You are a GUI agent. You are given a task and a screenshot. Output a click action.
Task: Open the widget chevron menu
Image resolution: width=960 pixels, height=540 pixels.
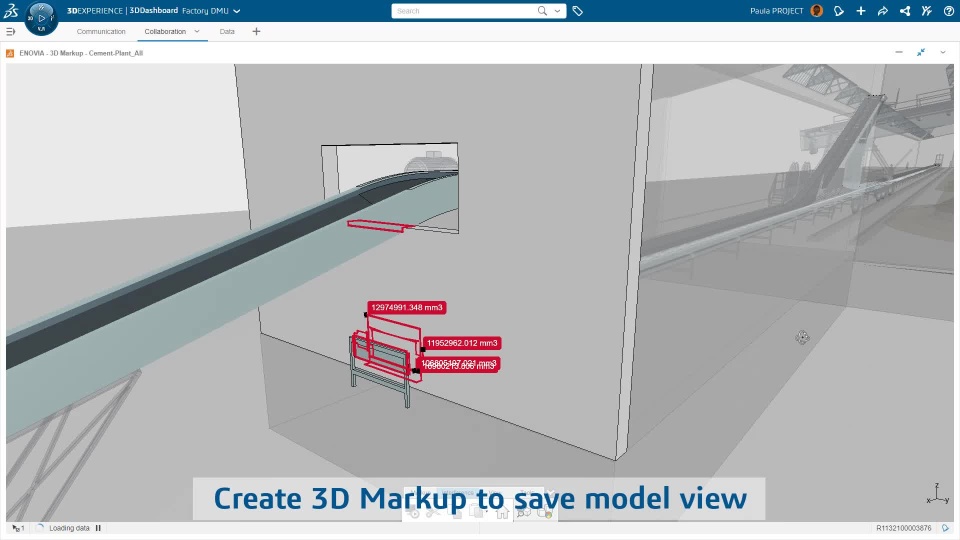[943, 53]
